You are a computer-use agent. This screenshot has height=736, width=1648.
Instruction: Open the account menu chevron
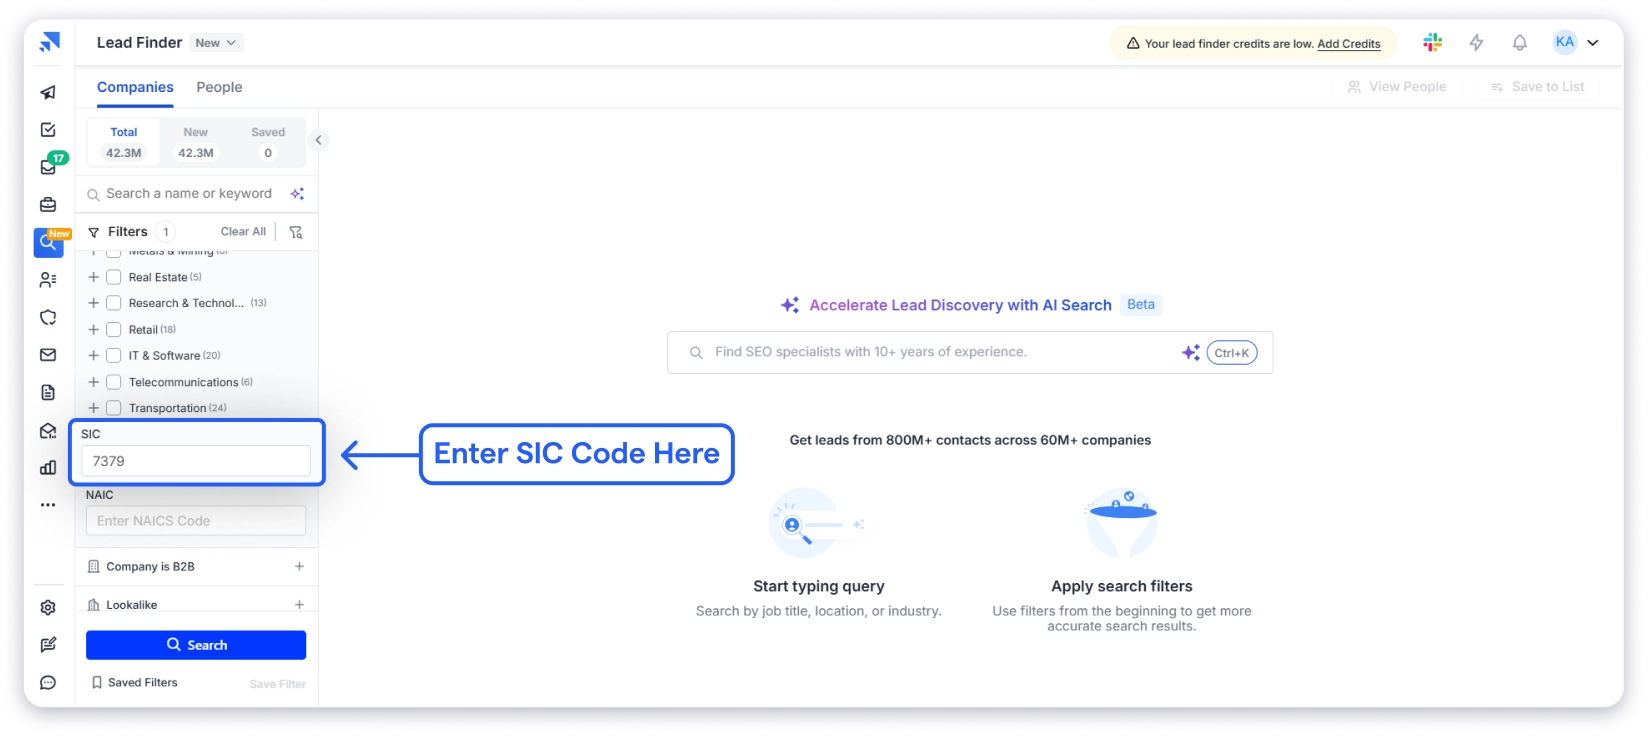(1593, 42)
